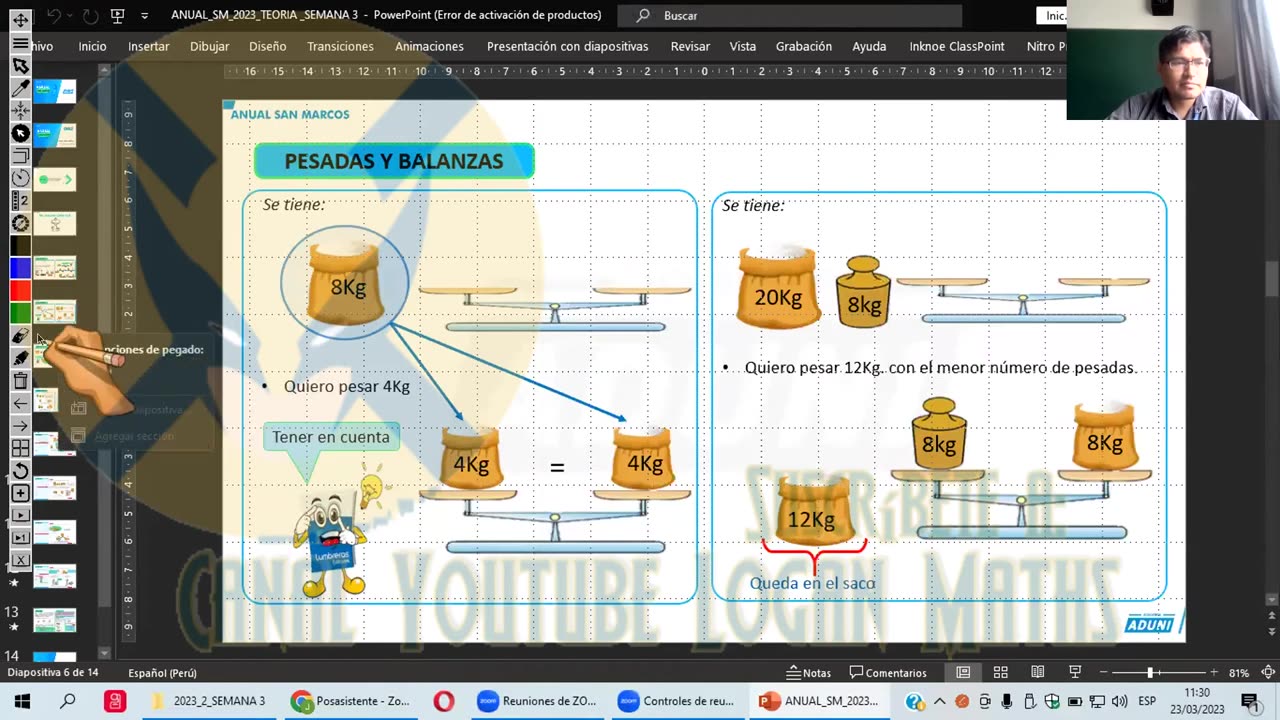Viewport: 1280px width, 720px height.
Task: Click the pen thickness 2 indicator
Action: [20, 200]
